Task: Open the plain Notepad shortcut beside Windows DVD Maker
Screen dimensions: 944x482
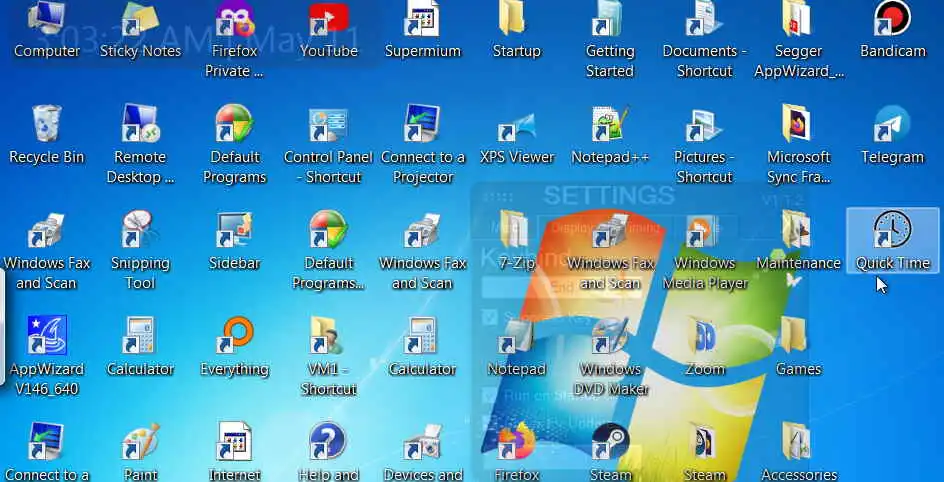Action: pyautogui.click(x=516, y=336)
